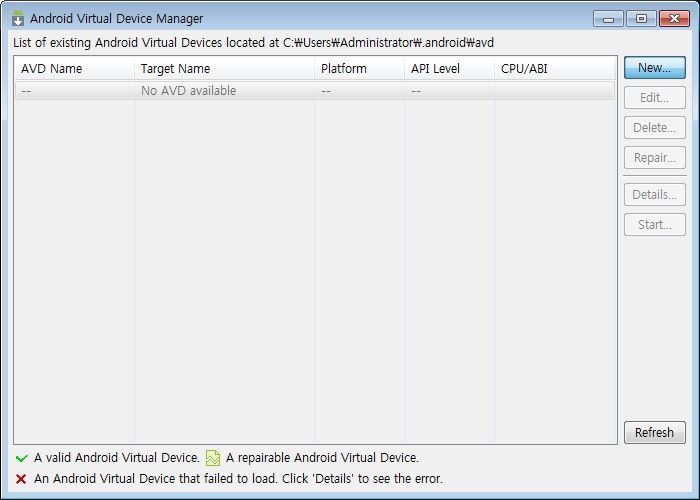Click the red X failed-to-load icon
The width and height of the screenshot is (700, 500).
(x=21, y=479)
